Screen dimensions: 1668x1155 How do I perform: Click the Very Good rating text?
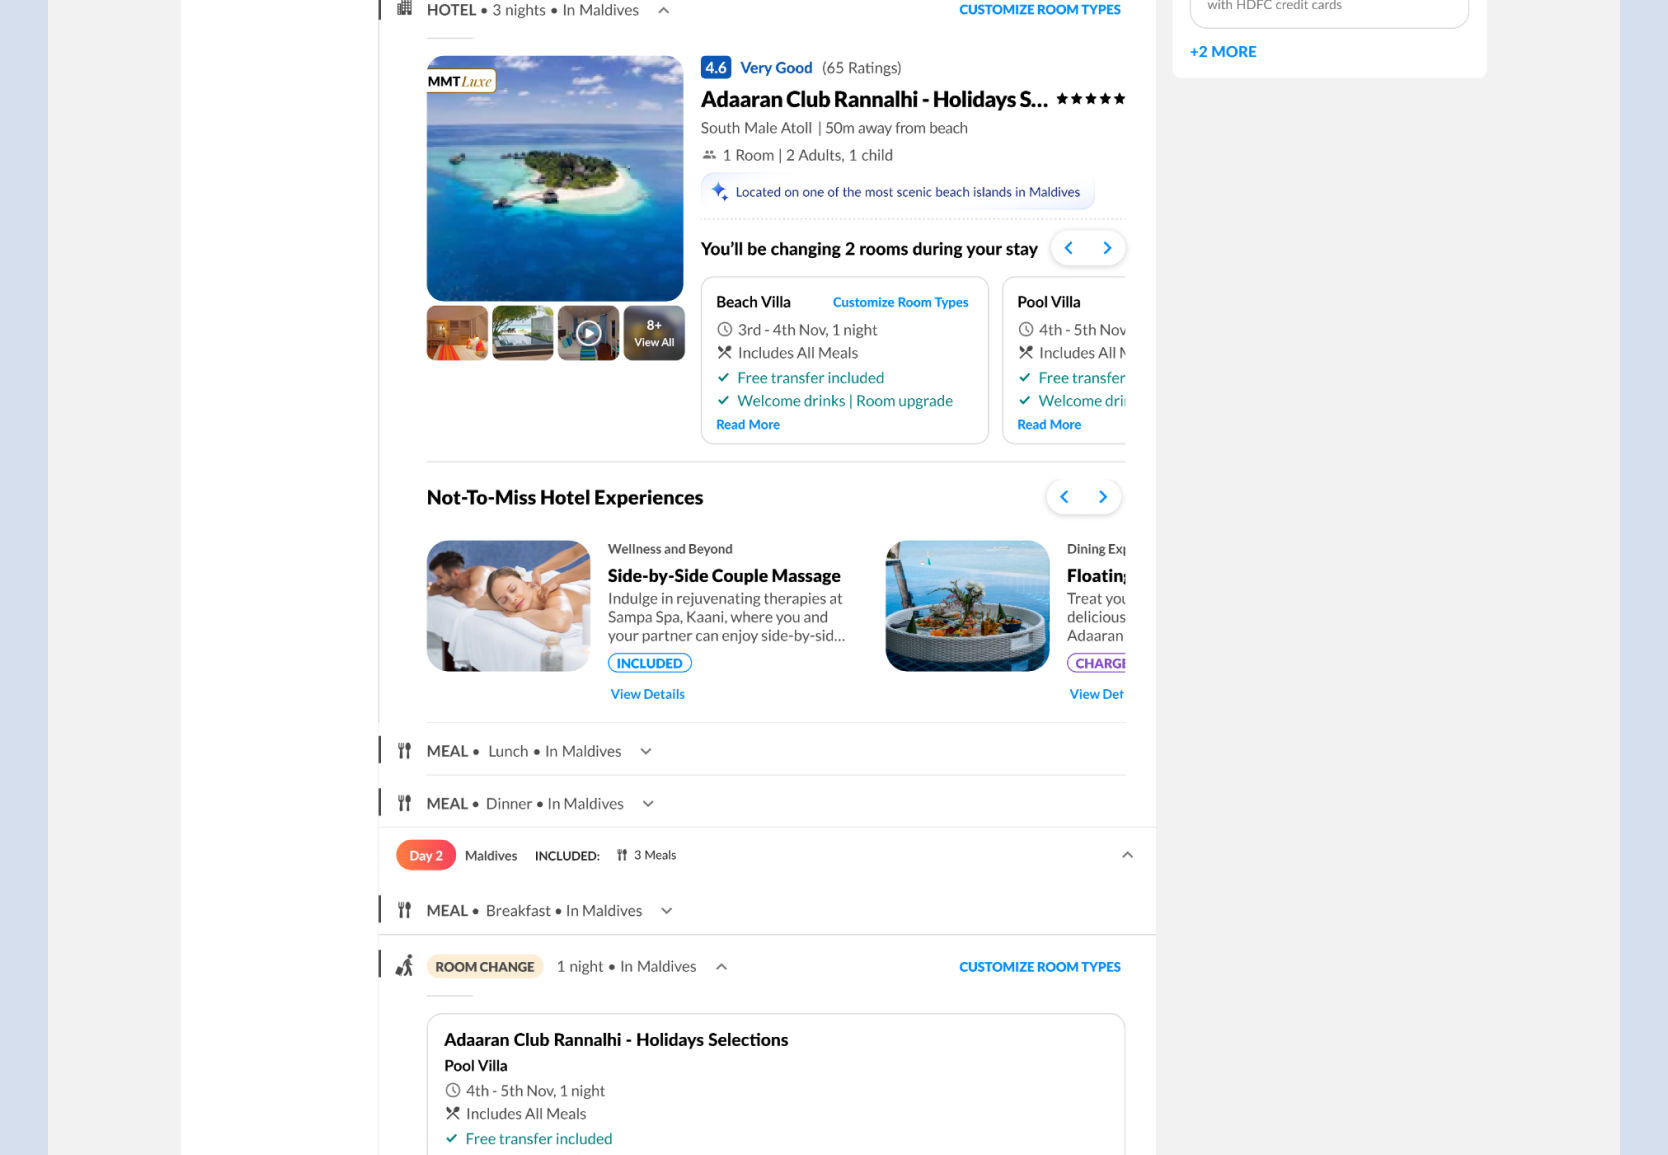(x=776, y=68)
